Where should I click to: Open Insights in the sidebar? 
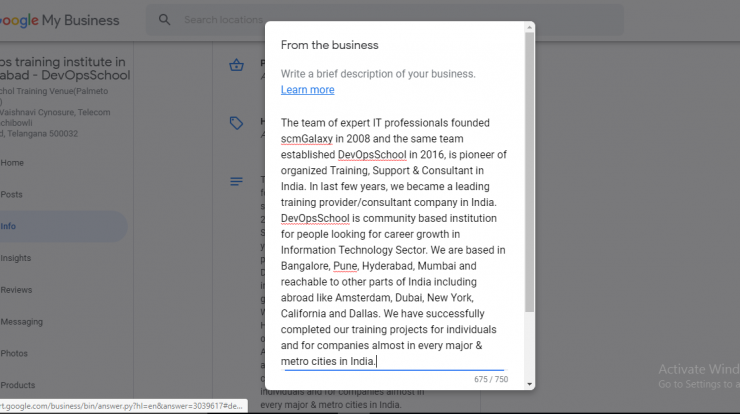tap(16, 258)
